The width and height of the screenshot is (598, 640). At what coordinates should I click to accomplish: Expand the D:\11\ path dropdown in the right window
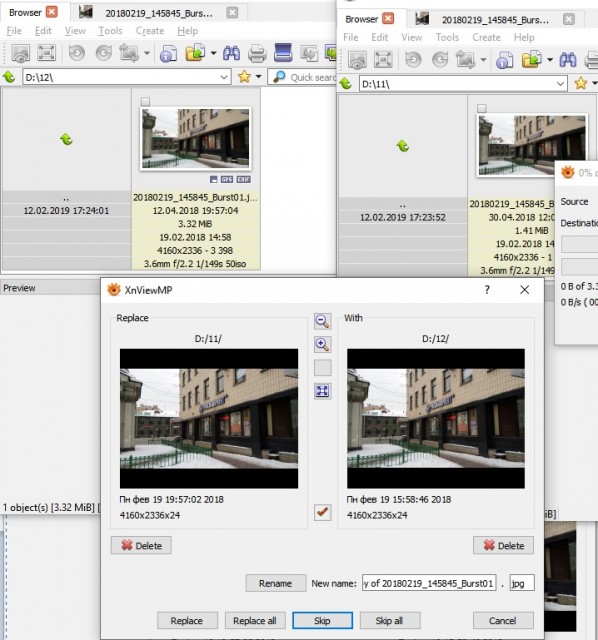[x=561, y=84]
